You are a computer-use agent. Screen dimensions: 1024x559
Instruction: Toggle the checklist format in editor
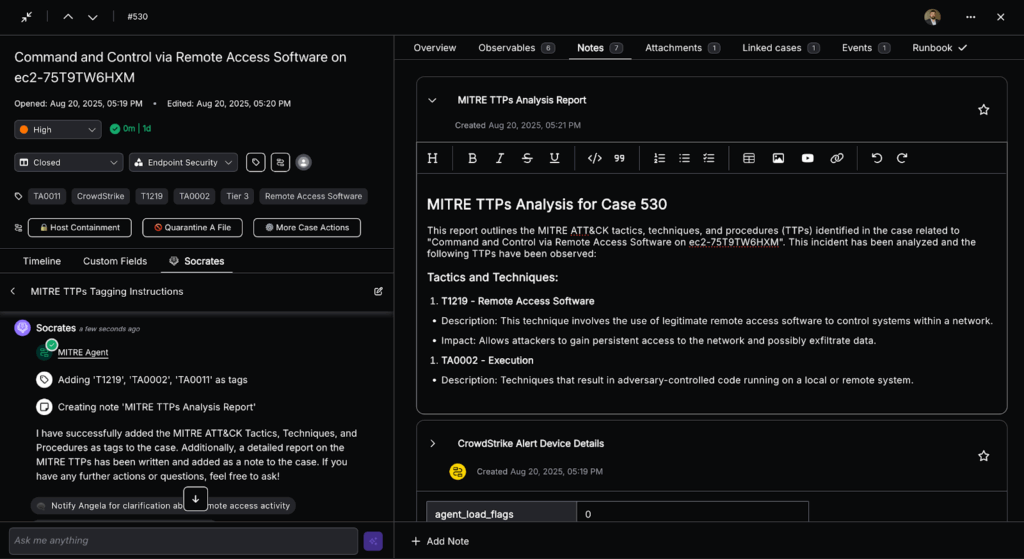tap(709, 158)
